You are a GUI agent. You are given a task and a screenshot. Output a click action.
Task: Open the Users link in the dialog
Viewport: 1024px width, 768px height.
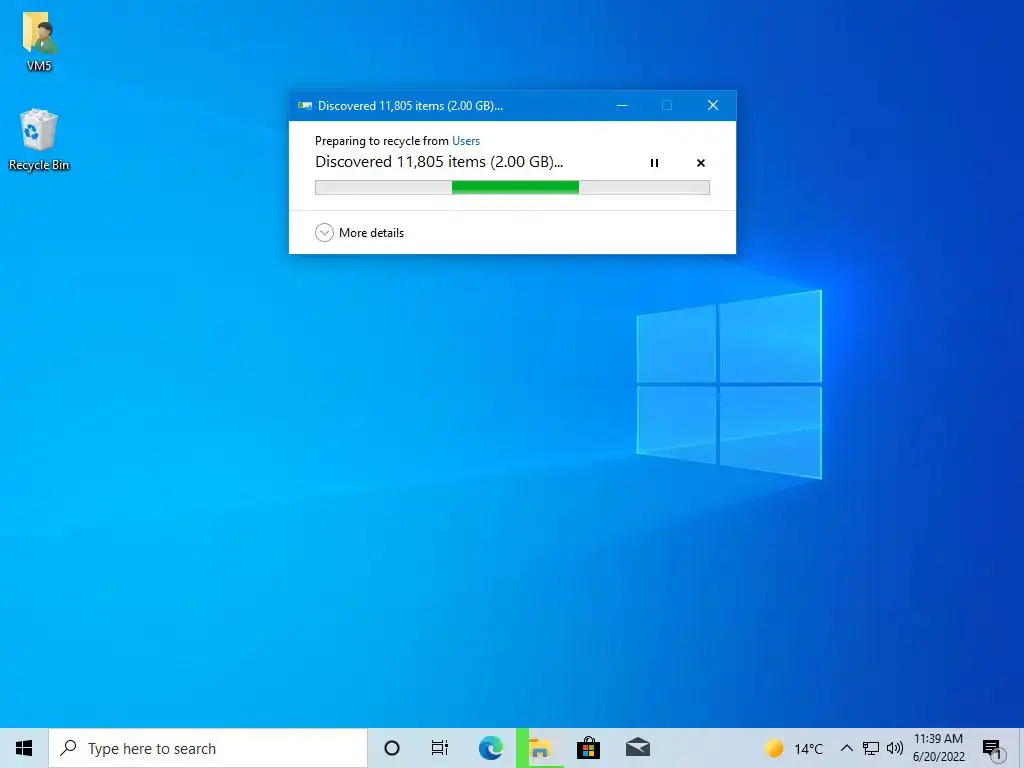point(466,140)
